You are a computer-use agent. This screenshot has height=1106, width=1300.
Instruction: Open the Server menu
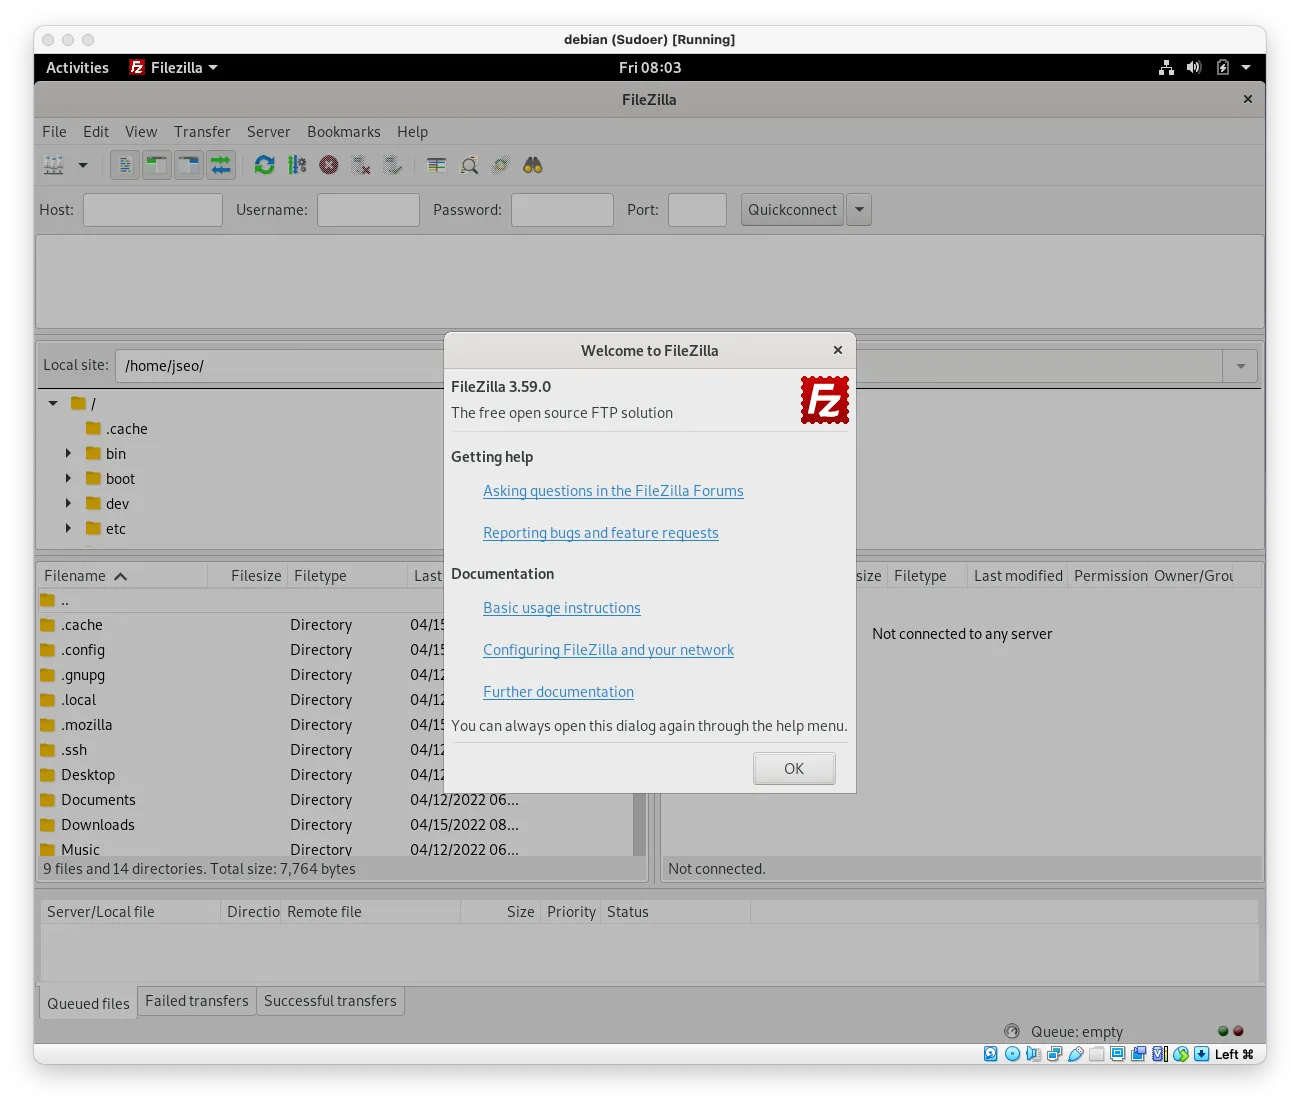tap(269, 132)
